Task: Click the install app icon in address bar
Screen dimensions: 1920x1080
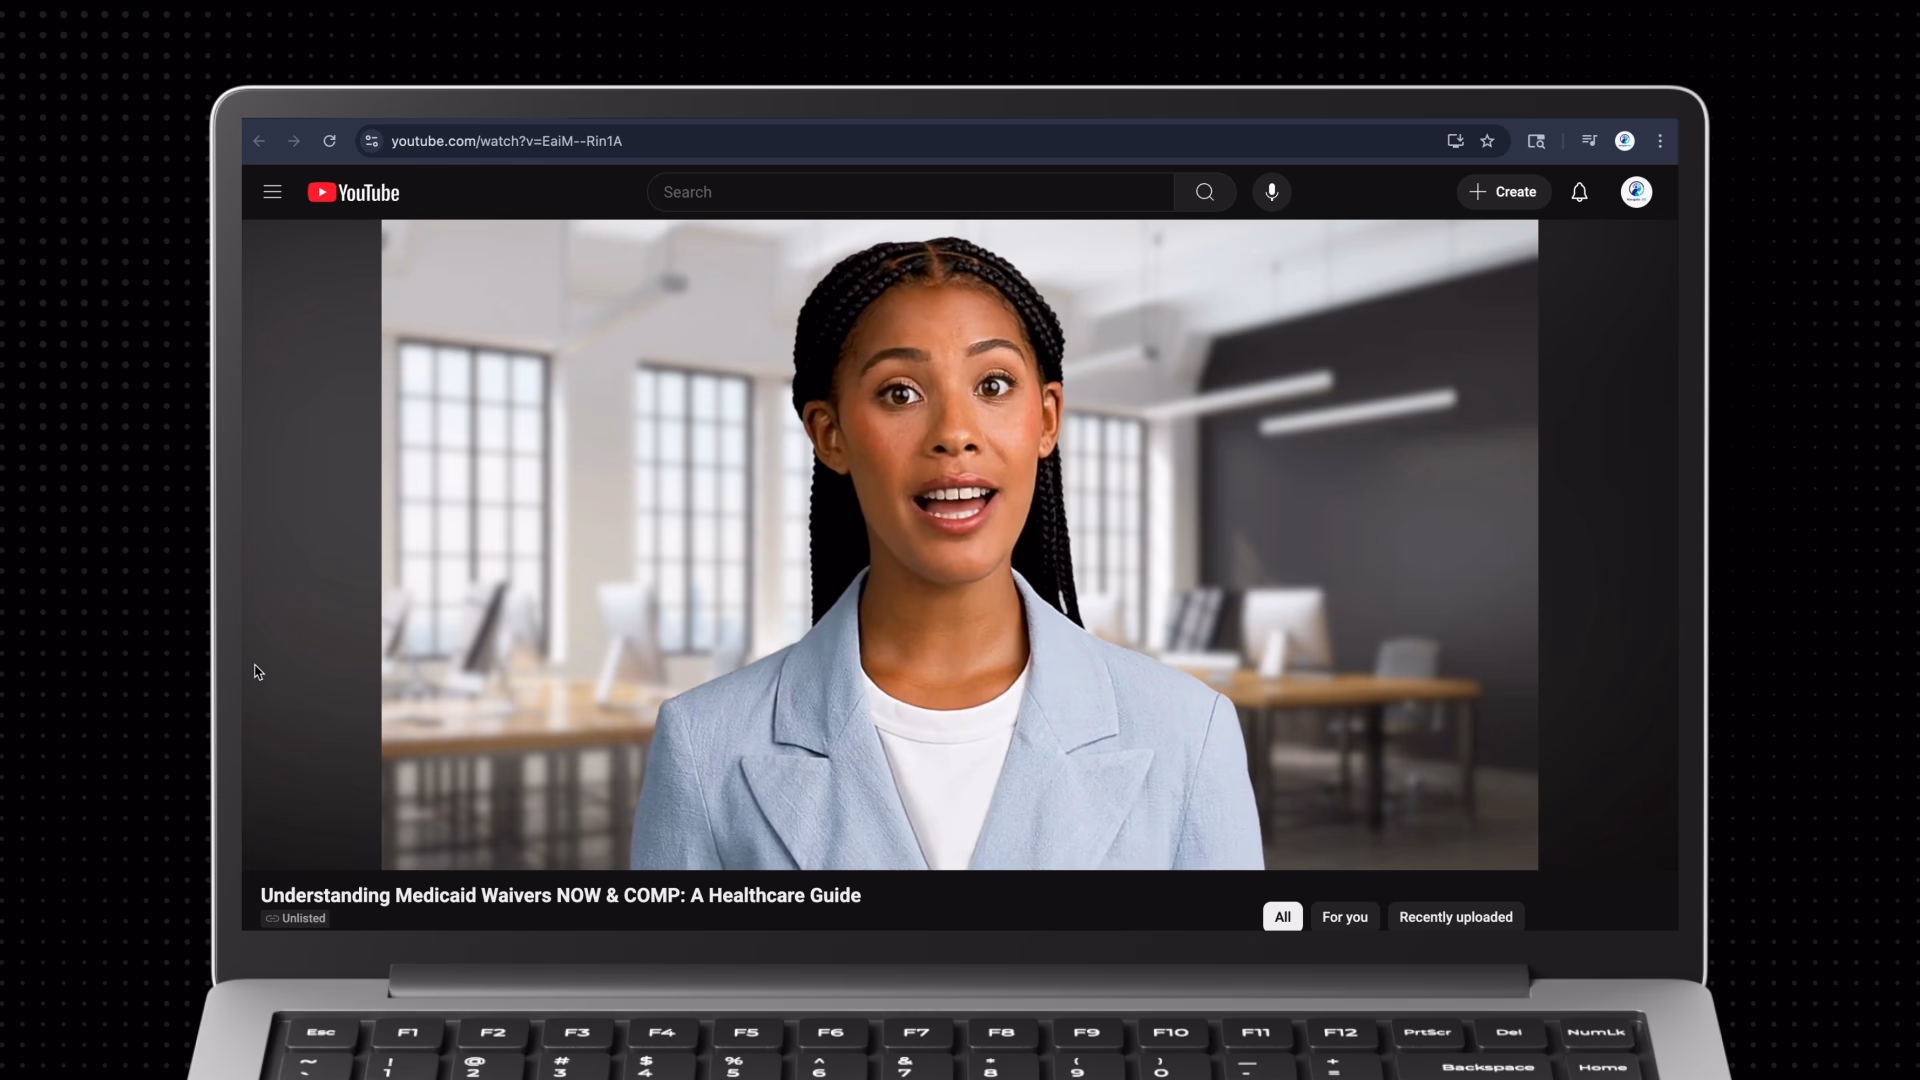Action: 1455,141
